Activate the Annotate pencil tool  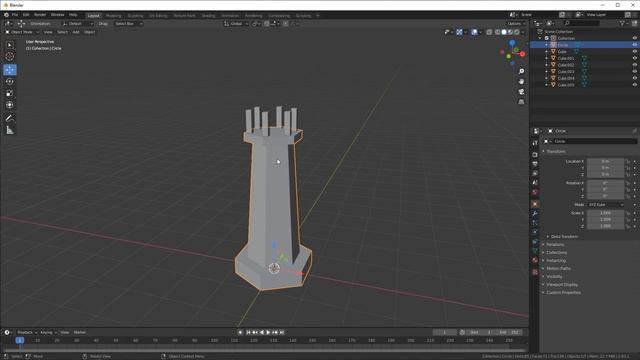pos(10,118)
